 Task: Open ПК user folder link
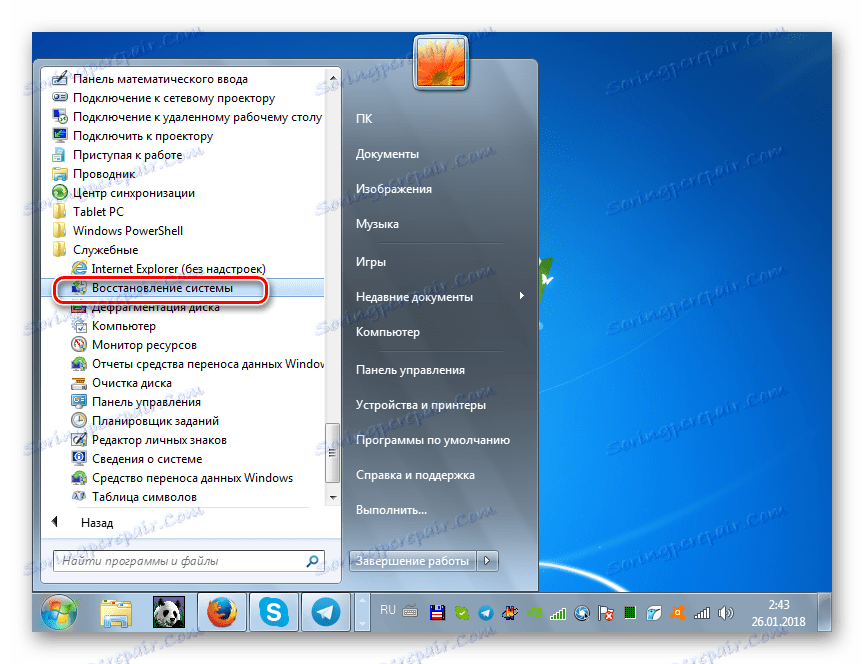point(364,119)
